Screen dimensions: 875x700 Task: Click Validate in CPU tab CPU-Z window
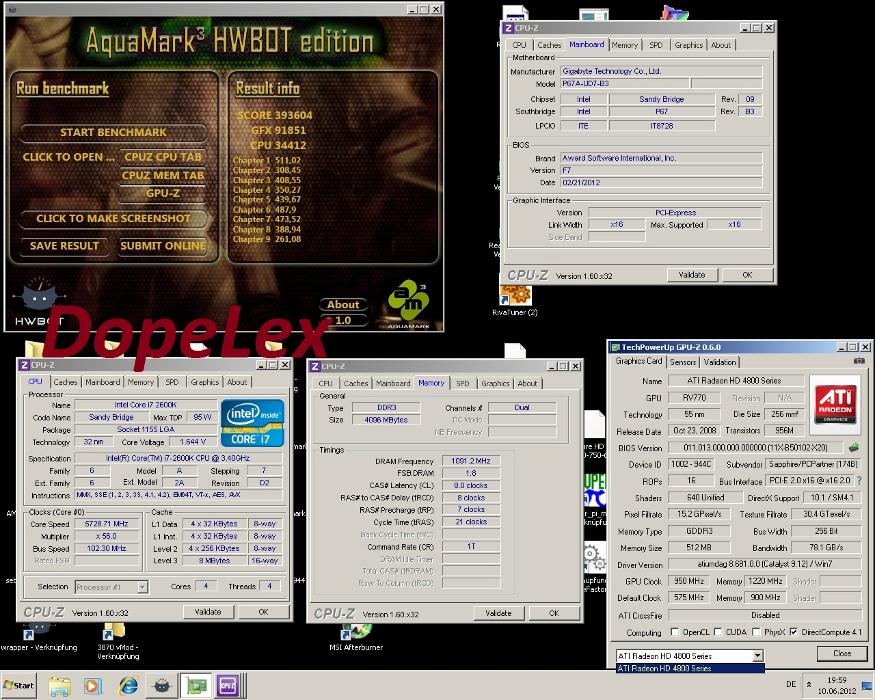click(x=208, y=612)
